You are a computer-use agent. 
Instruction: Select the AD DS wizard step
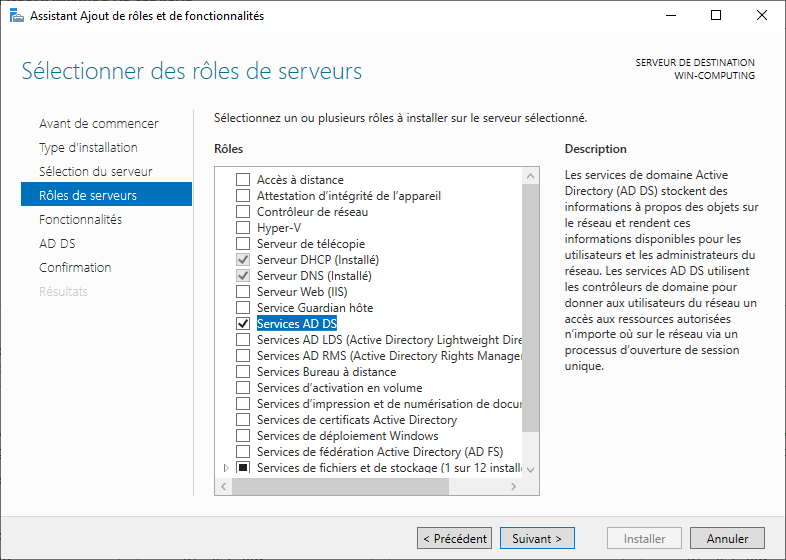(x=57, y=244)
